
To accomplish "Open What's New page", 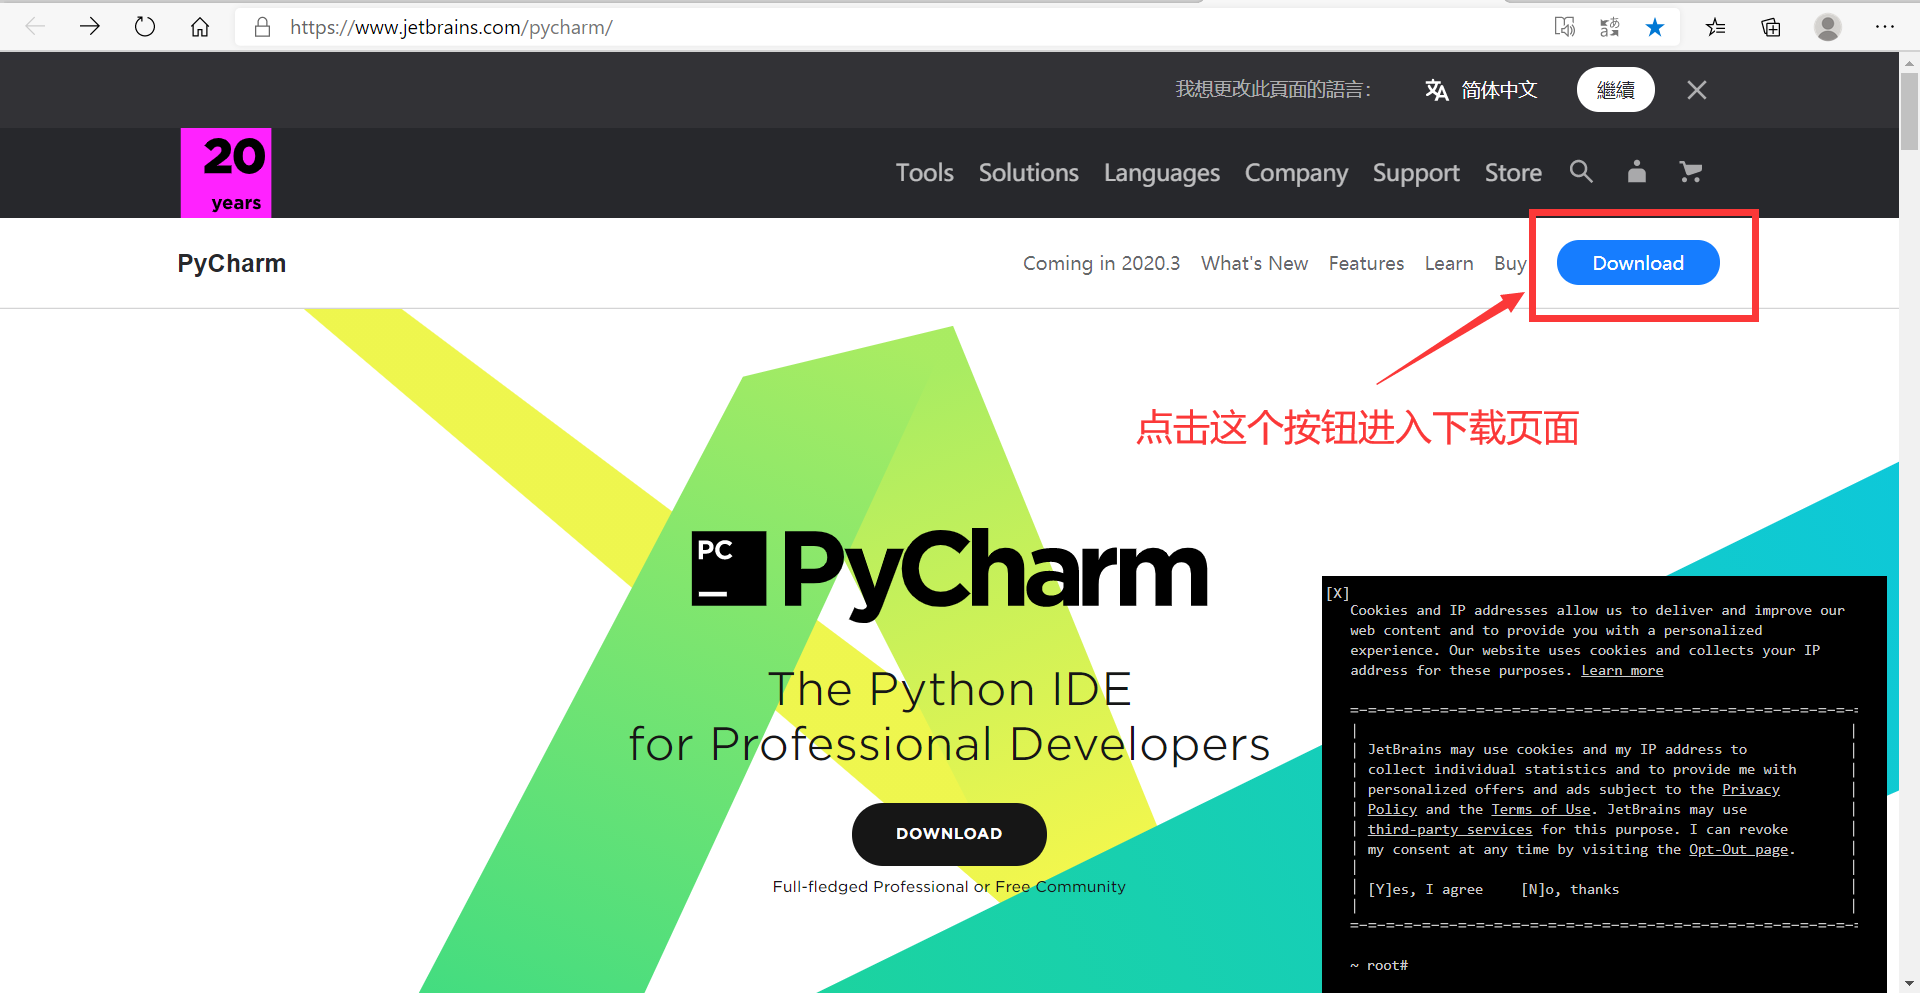I will (1254, 263).
